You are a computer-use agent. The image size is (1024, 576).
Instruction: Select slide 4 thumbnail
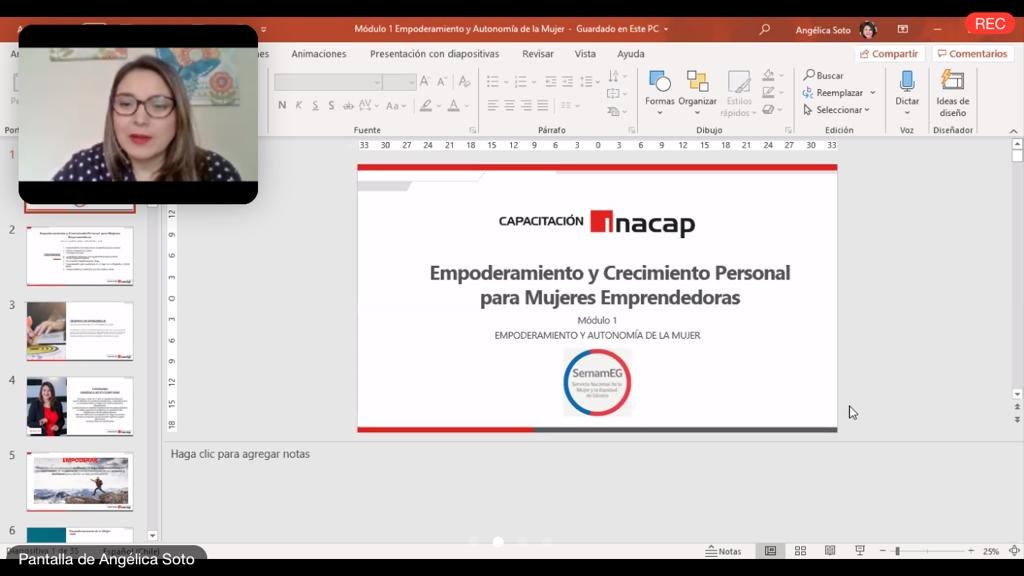pos(80,406)
